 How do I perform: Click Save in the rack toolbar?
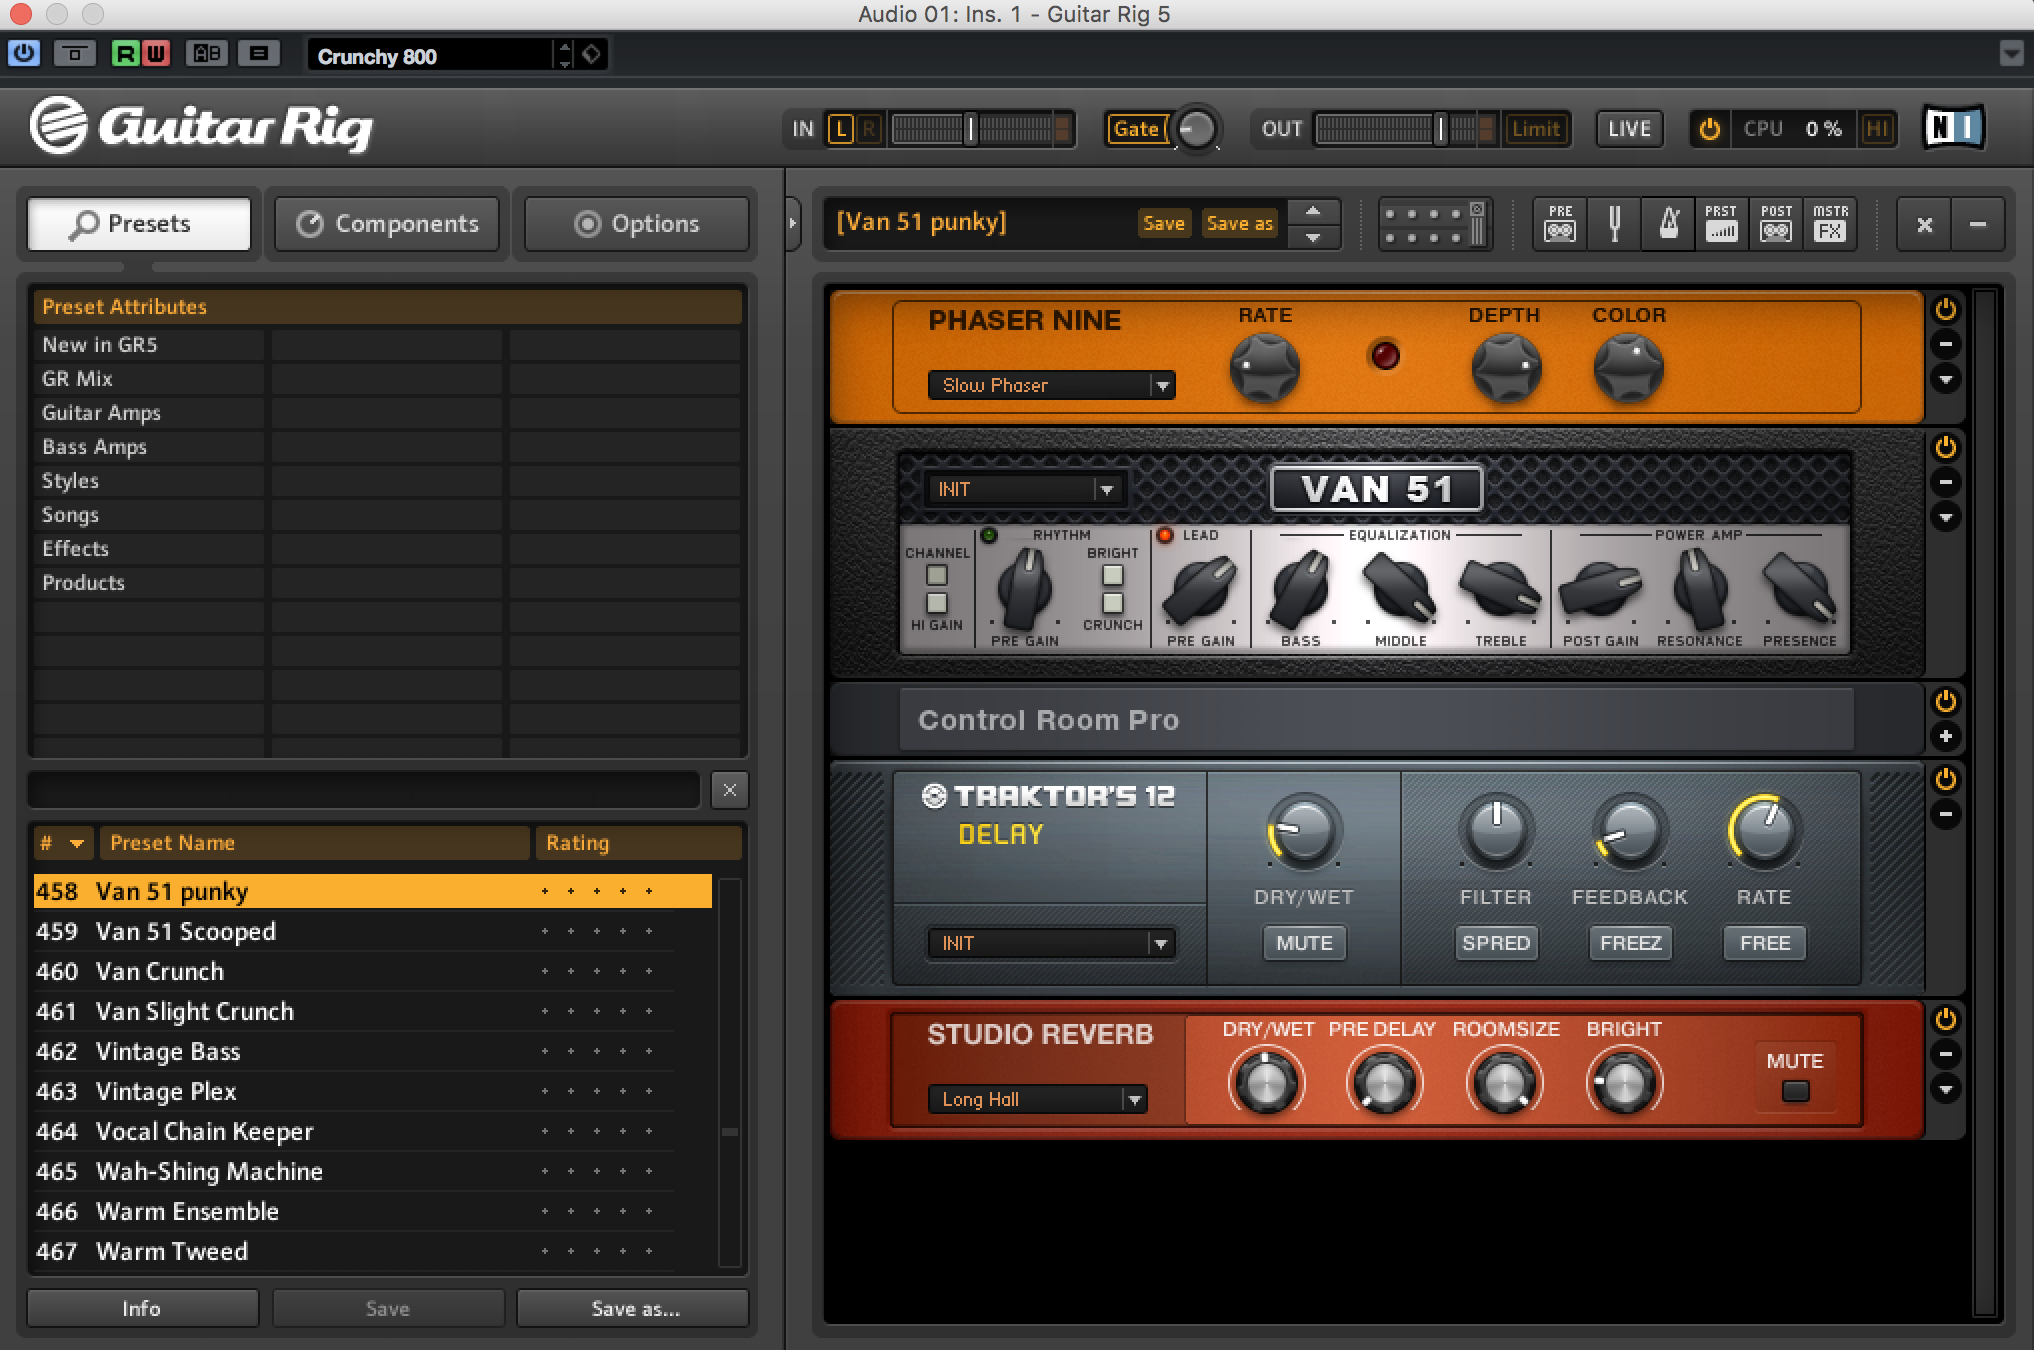click(x=1163, y=223)
